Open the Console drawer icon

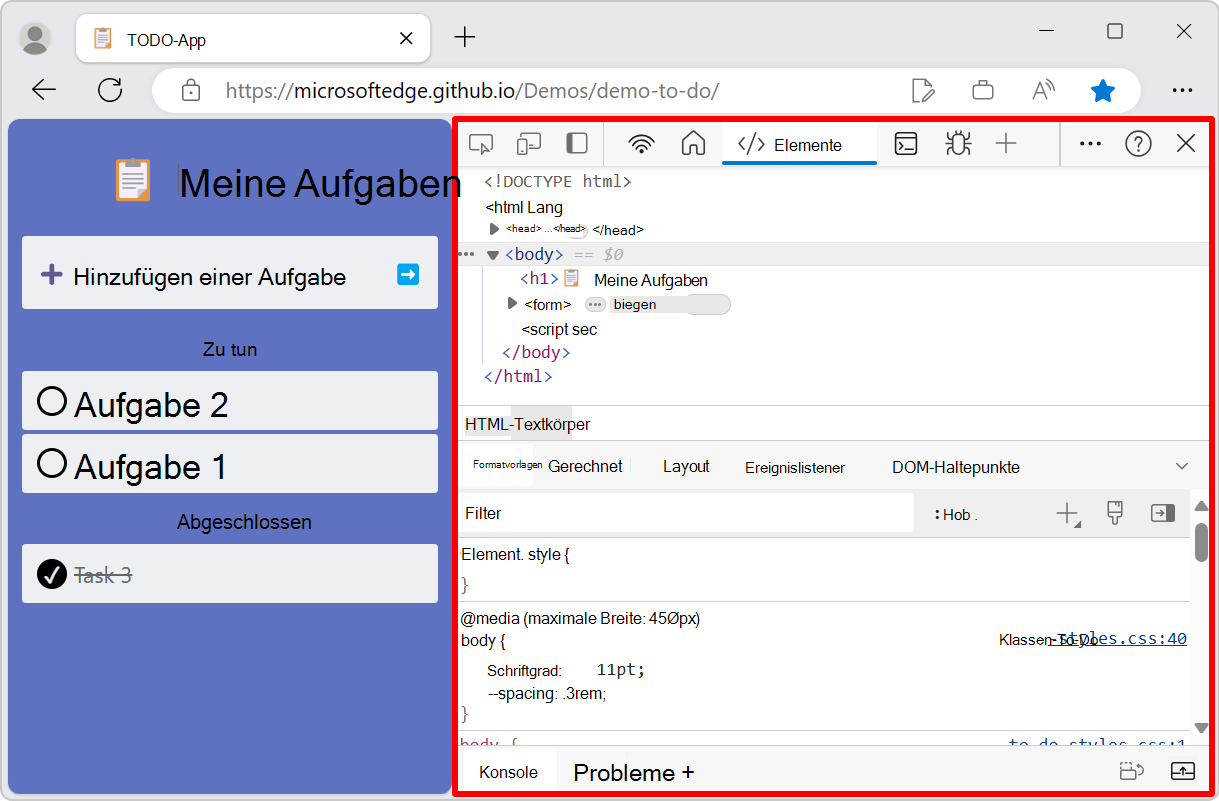point(905,143)
